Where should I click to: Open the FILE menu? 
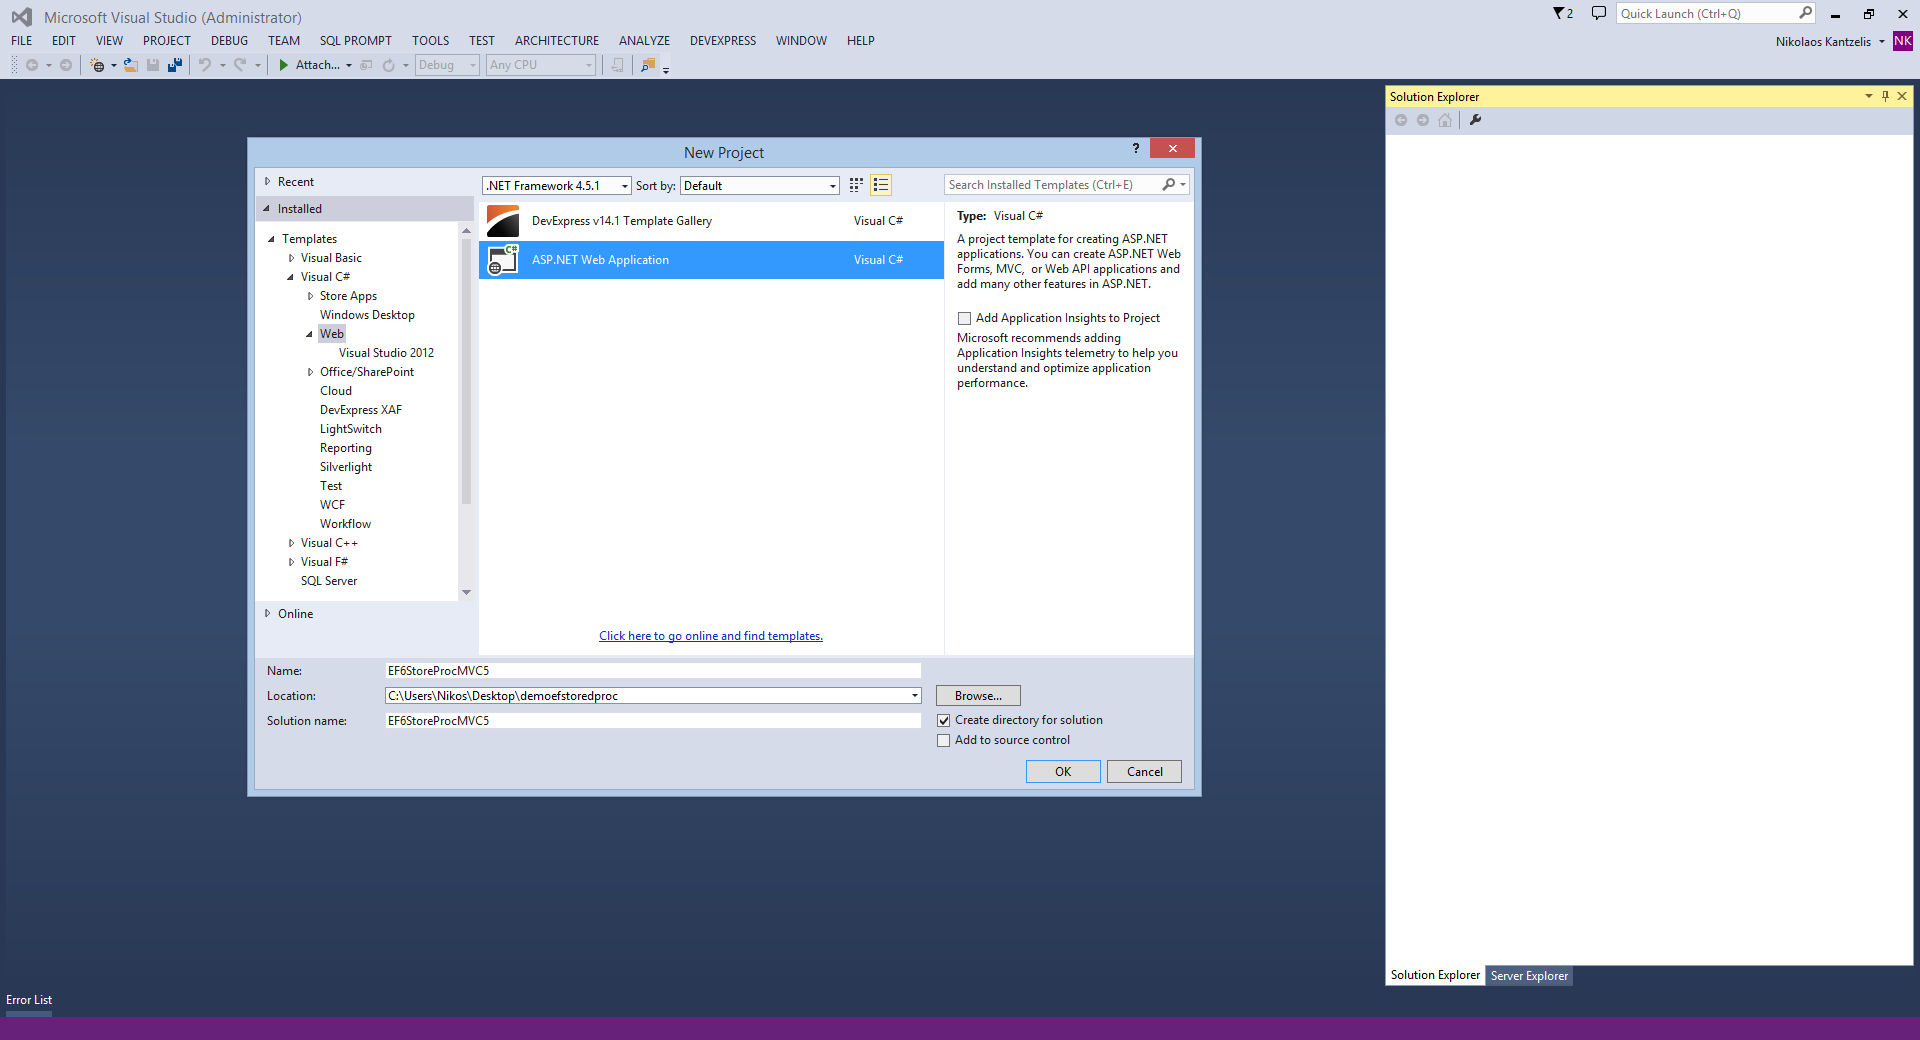click(22, 41)
